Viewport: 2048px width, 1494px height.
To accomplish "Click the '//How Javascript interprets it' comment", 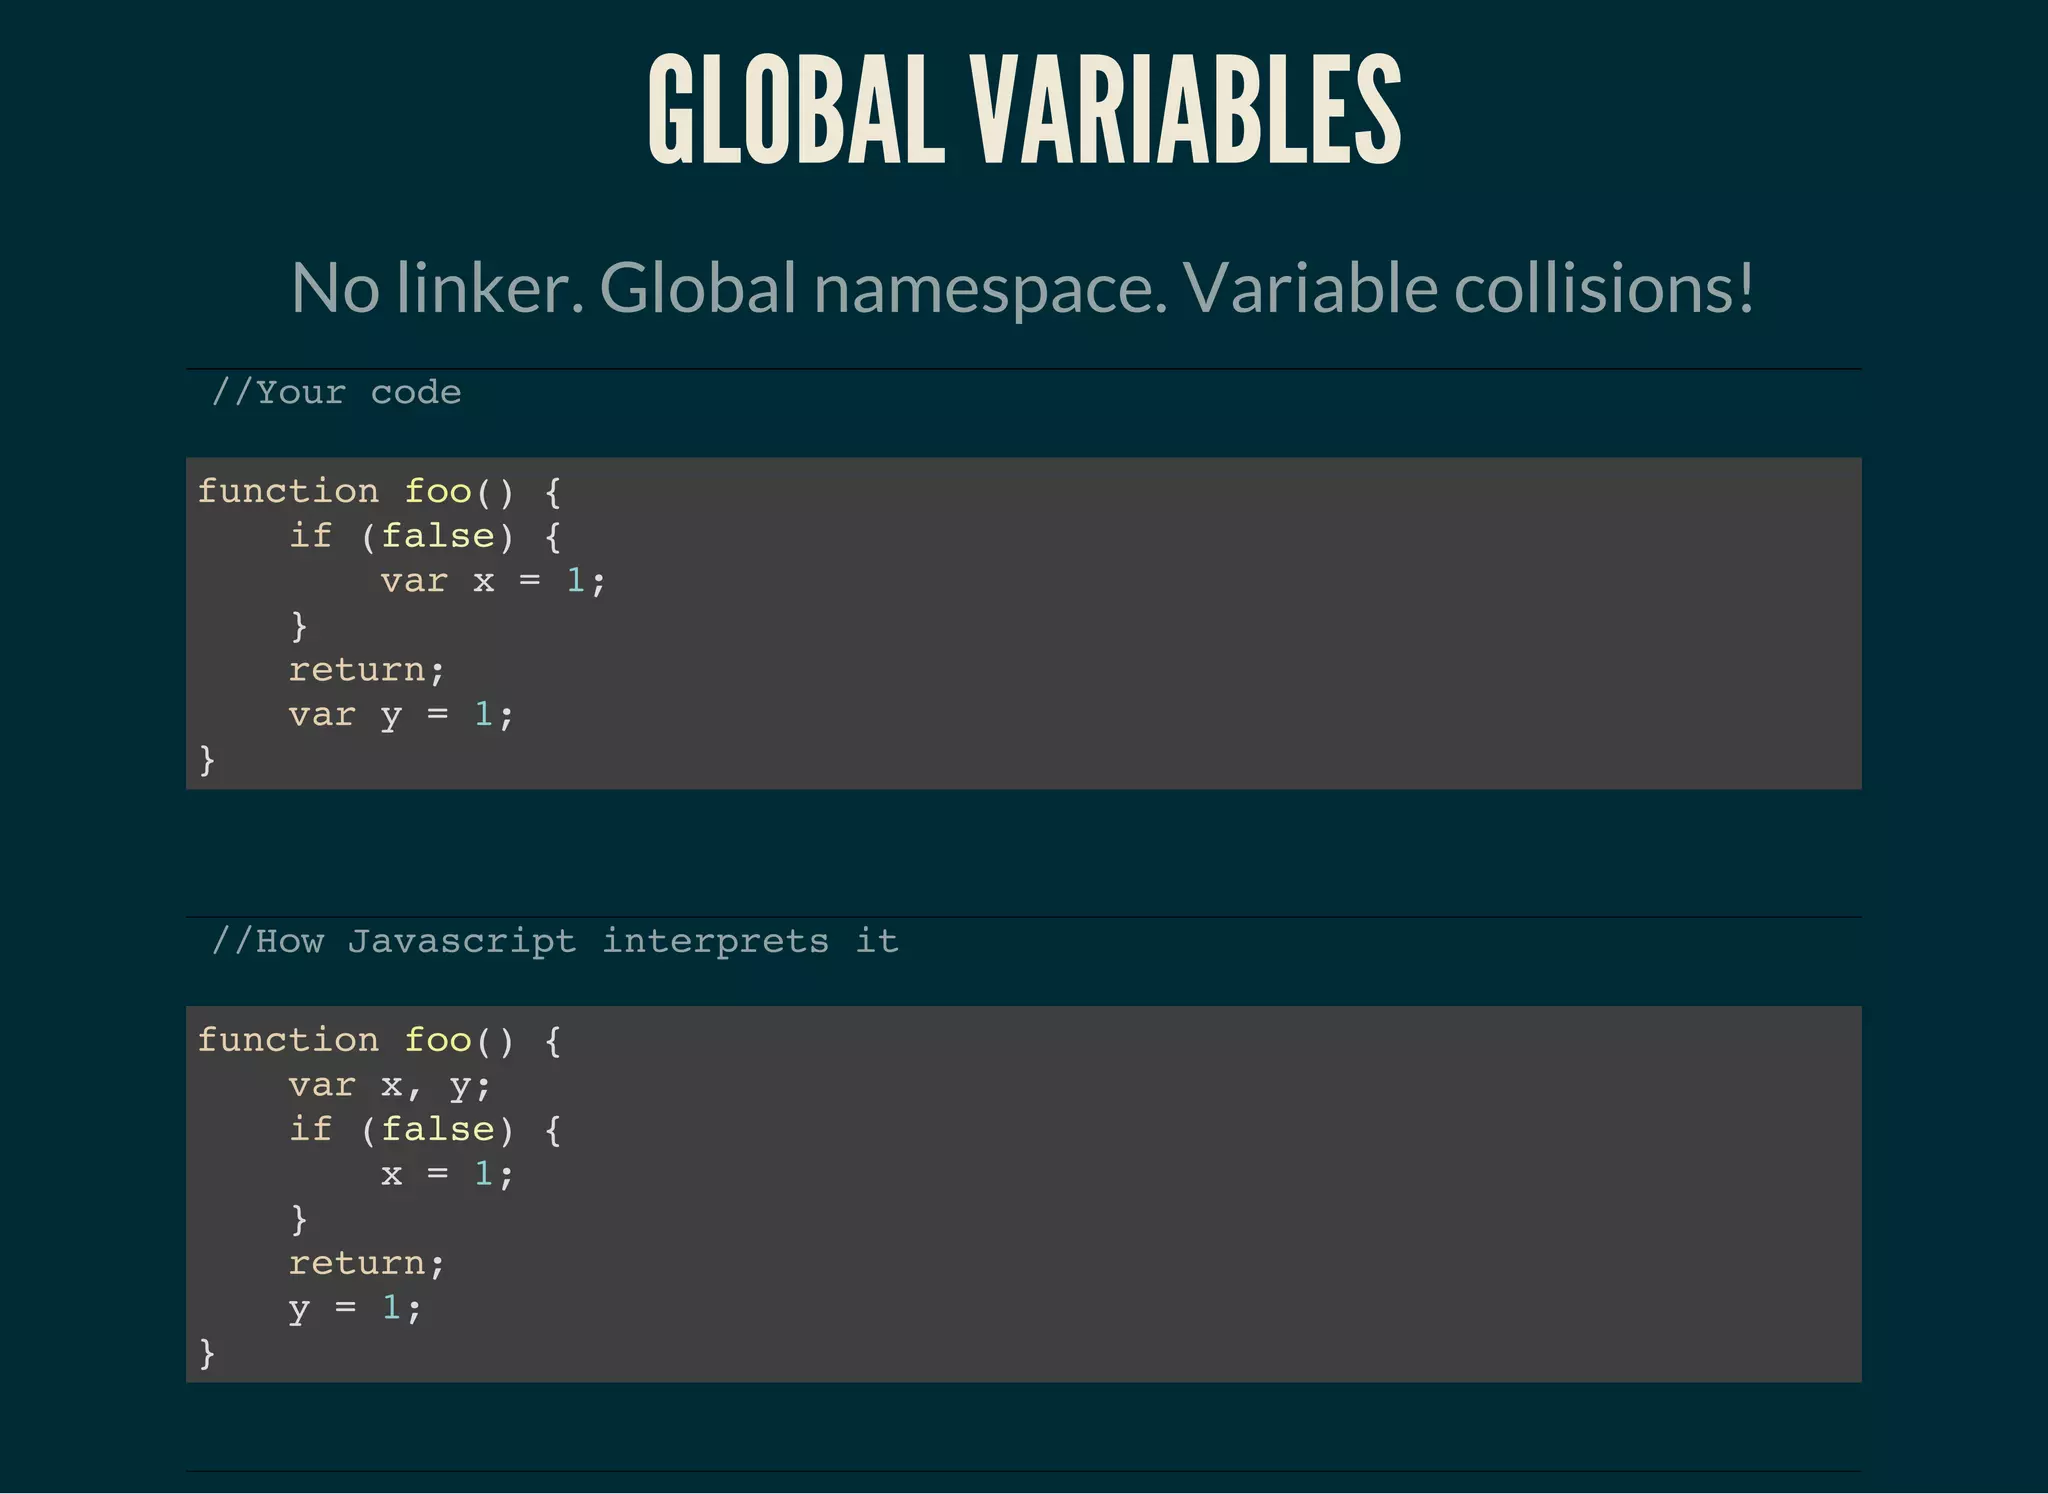I will tap(555, 941).
